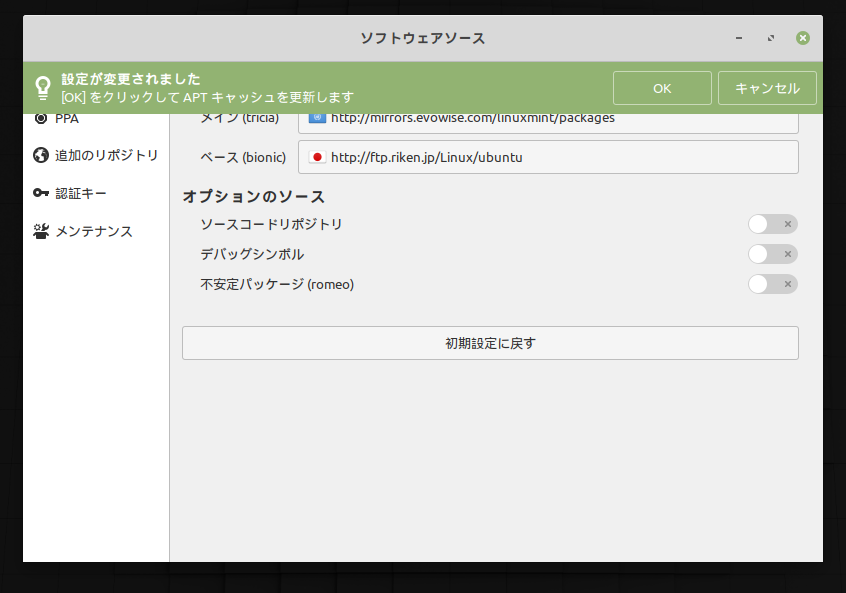Click the blue flag icon in main mirror
This screenshot has height=593, width=846.
317,118
